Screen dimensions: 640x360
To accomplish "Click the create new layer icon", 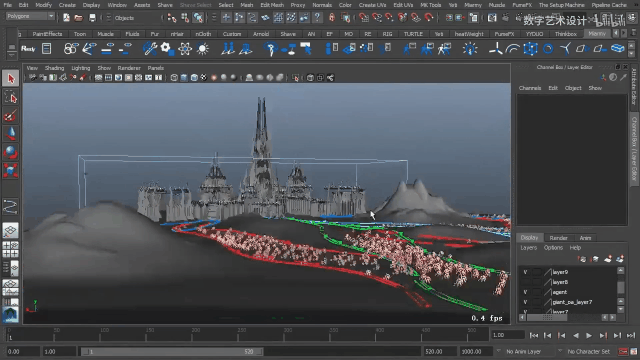I will [x=608, y=259].
